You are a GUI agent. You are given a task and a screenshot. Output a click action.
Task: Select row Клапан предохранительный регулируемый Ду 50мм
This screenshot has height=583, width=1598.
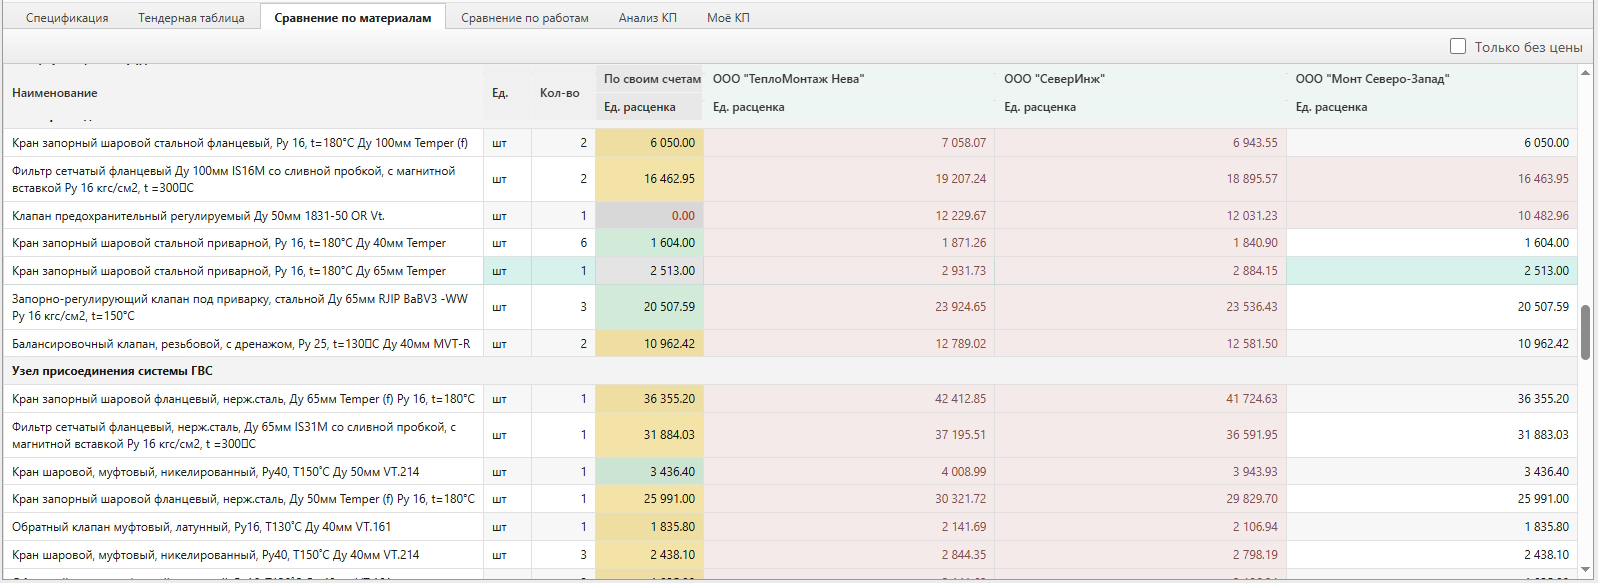pos(790,216)
